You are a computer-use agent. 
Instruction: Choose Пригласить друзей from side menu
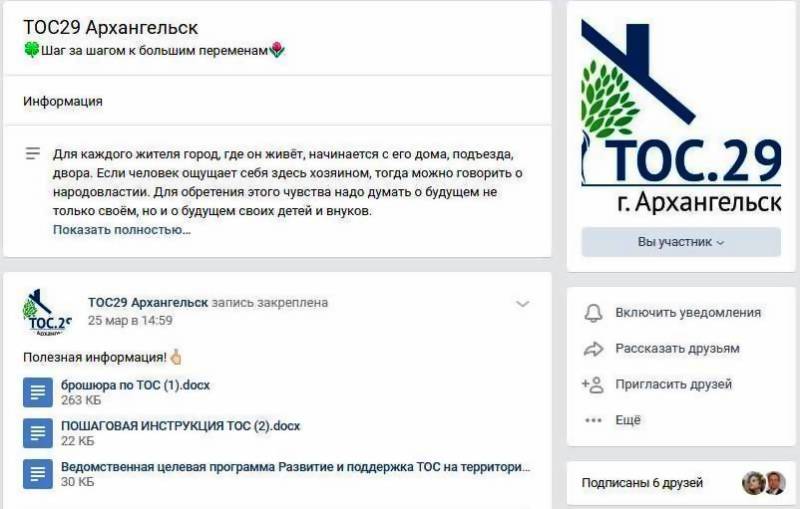point(674,384)
